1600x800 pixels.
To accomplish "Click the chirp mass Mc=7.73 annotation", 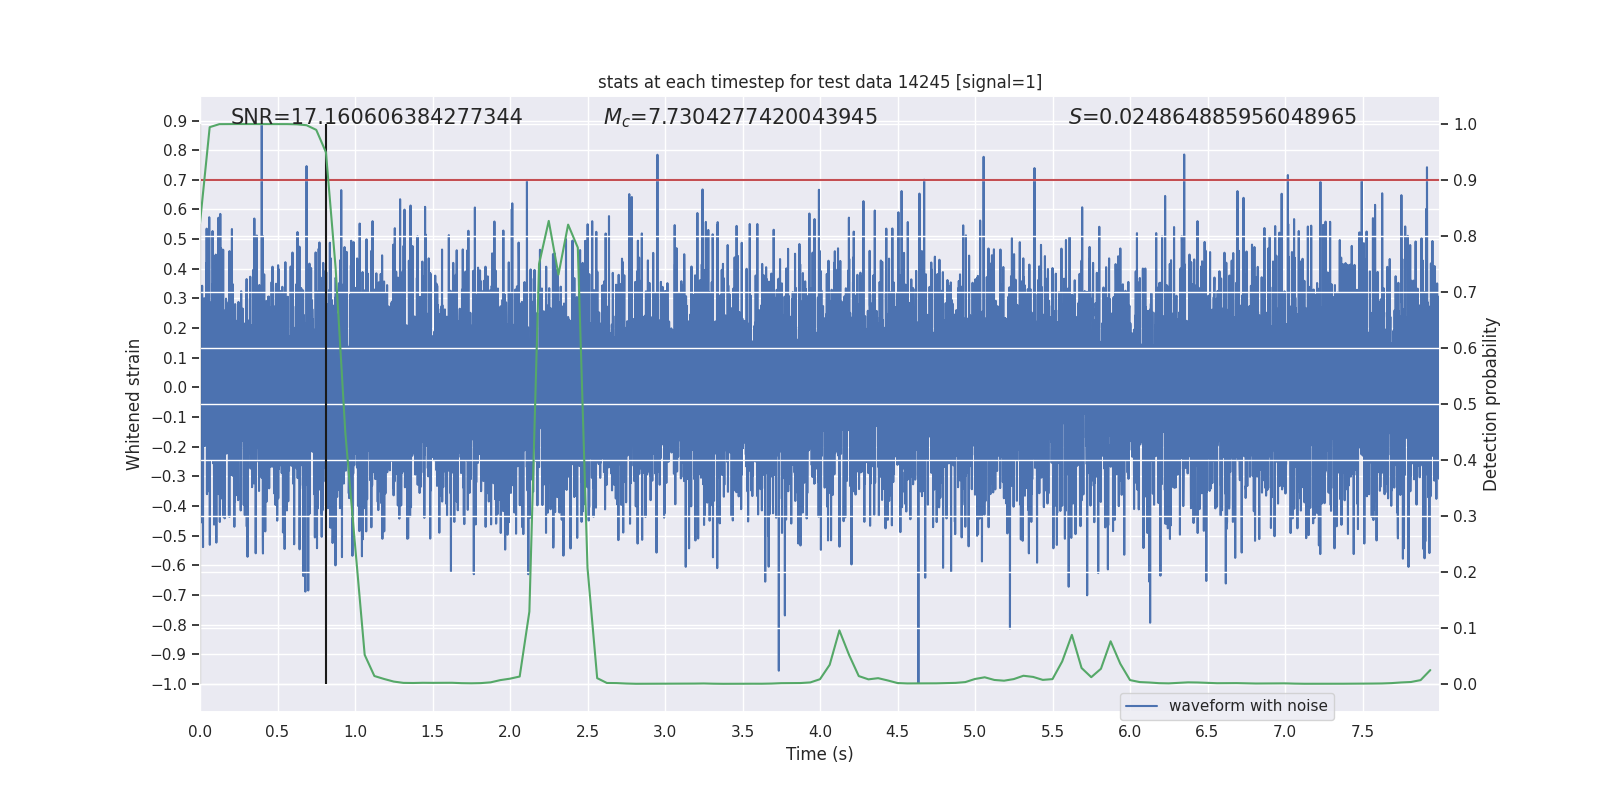I will pyautogui.click(x=740, y=117).
